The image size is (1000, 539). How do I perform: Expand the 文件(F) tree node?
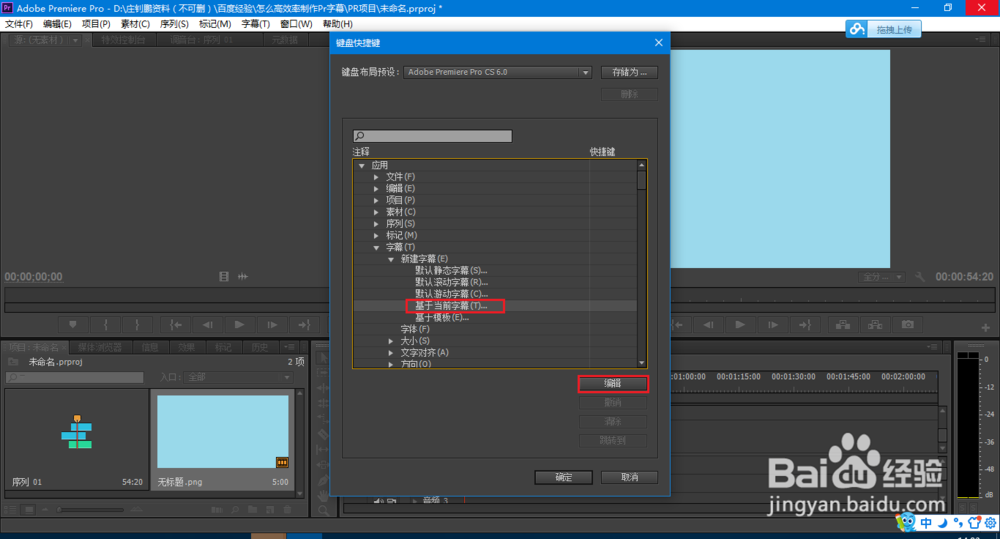(376, 177)
